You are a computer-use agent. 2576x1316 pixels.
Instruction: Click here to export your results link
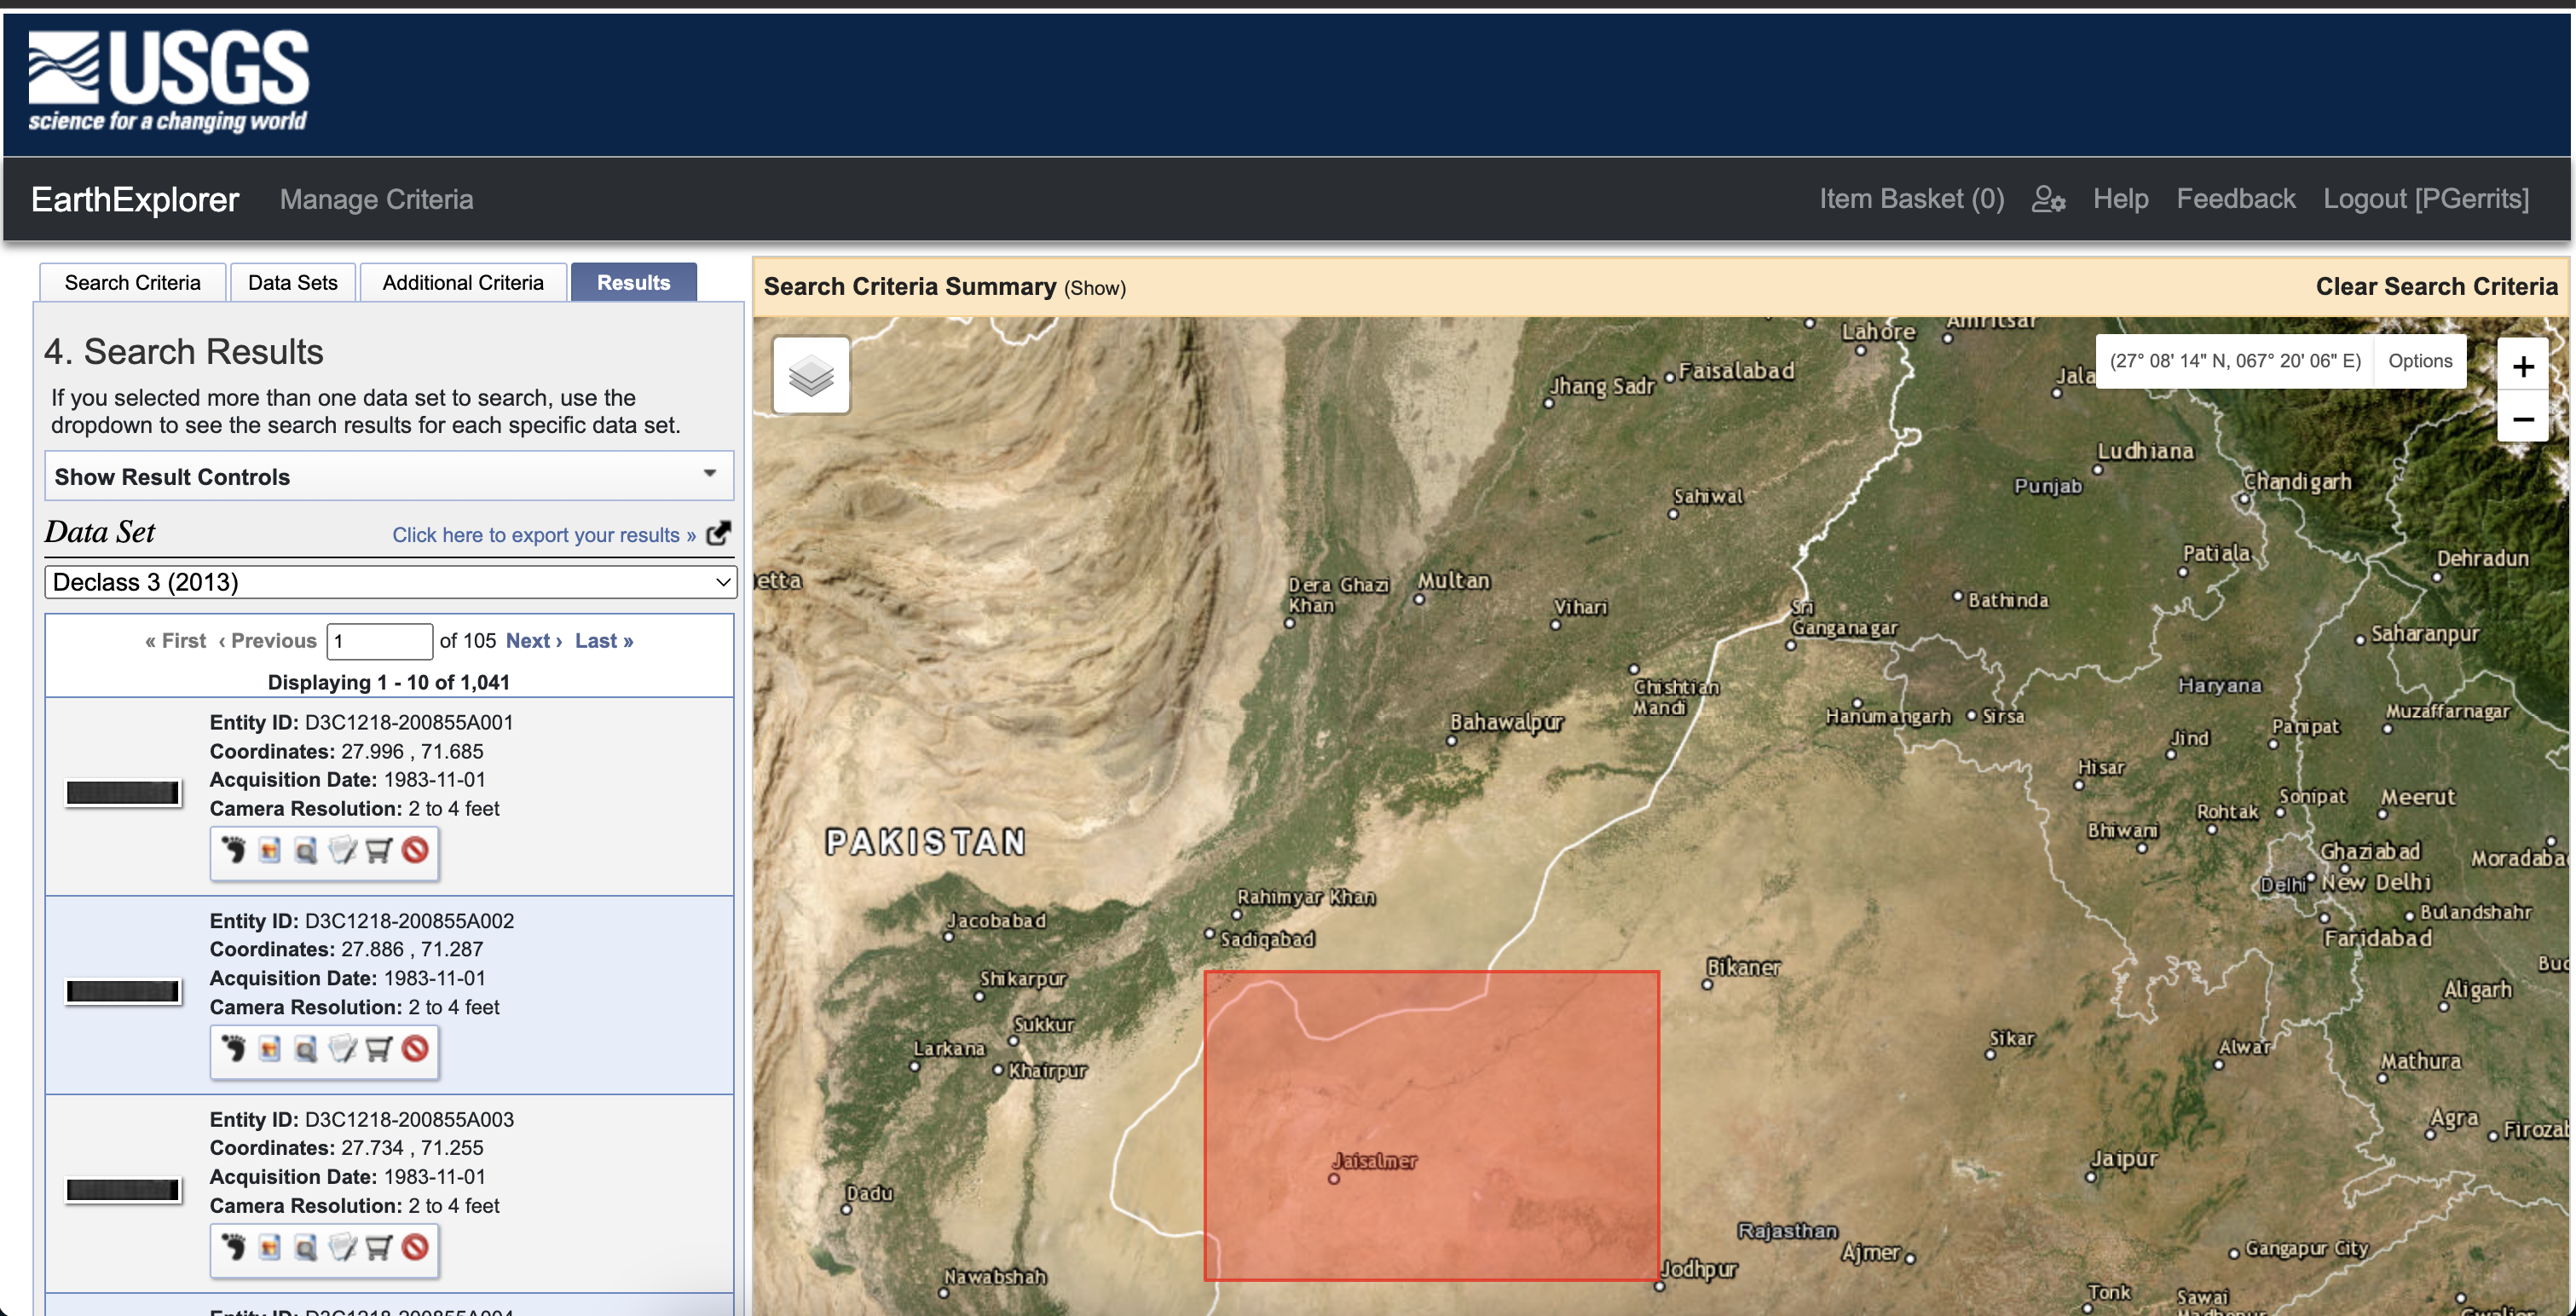[543, 535]
